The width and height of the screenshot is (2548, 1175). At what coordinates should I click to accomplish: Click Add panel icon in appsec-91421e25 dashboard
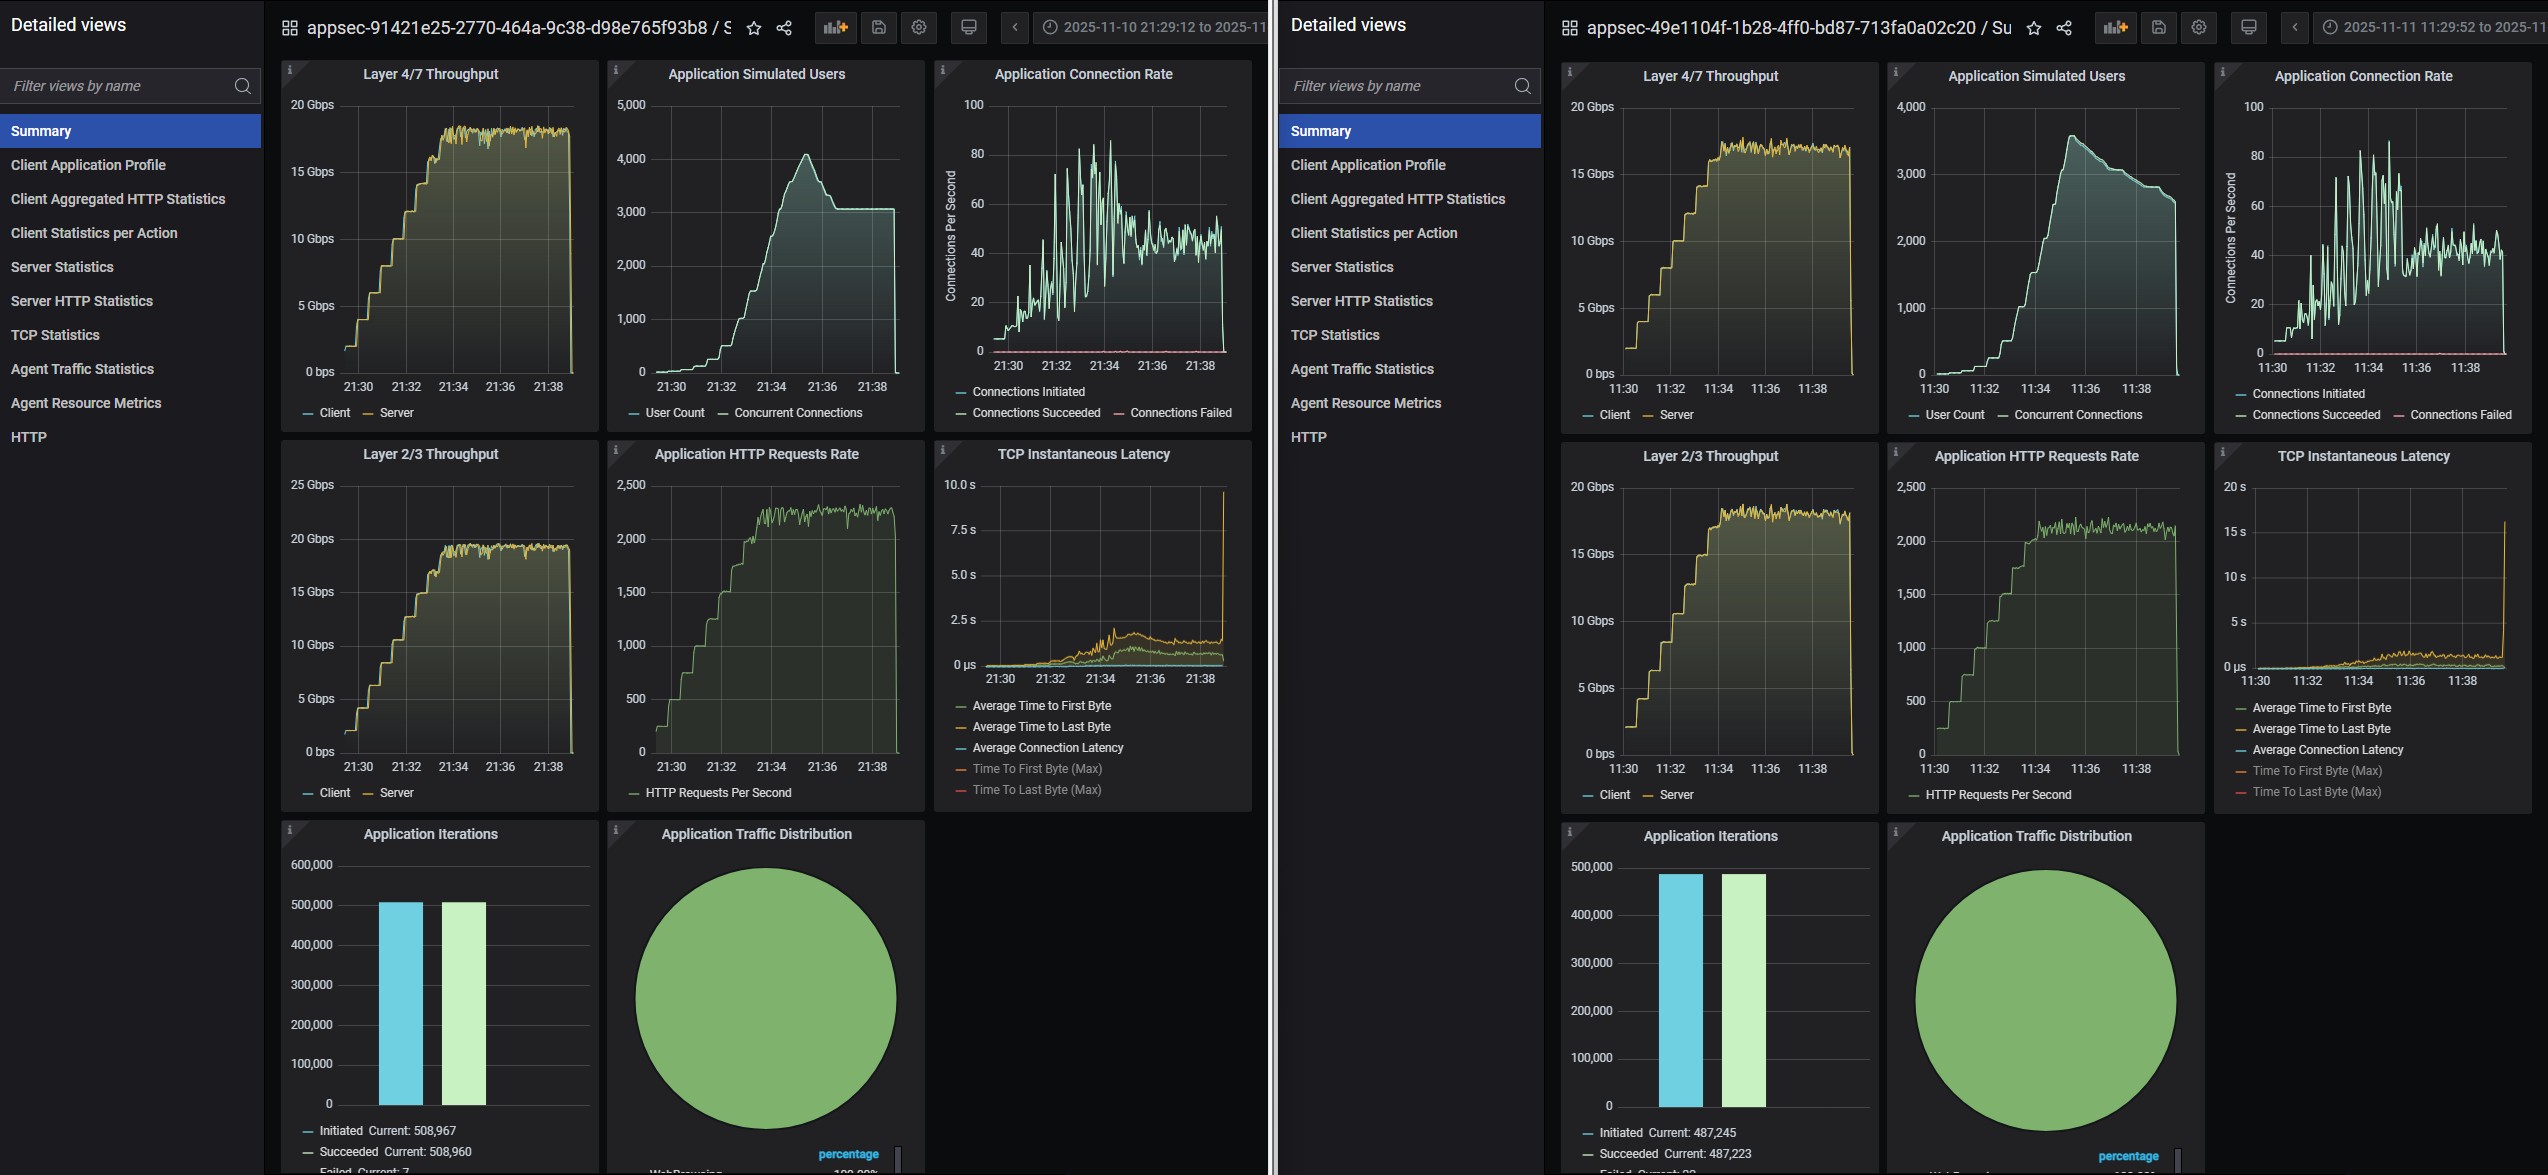[835, 28]
